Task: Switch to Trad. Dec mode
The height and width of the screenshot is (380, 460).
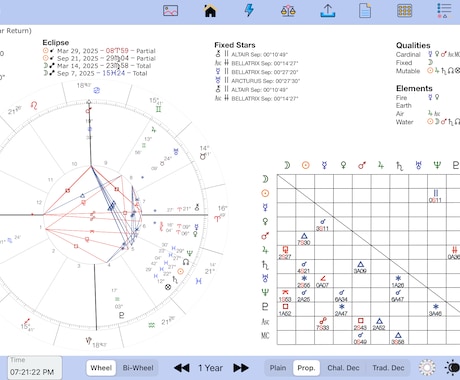Action: pos(388,368)
